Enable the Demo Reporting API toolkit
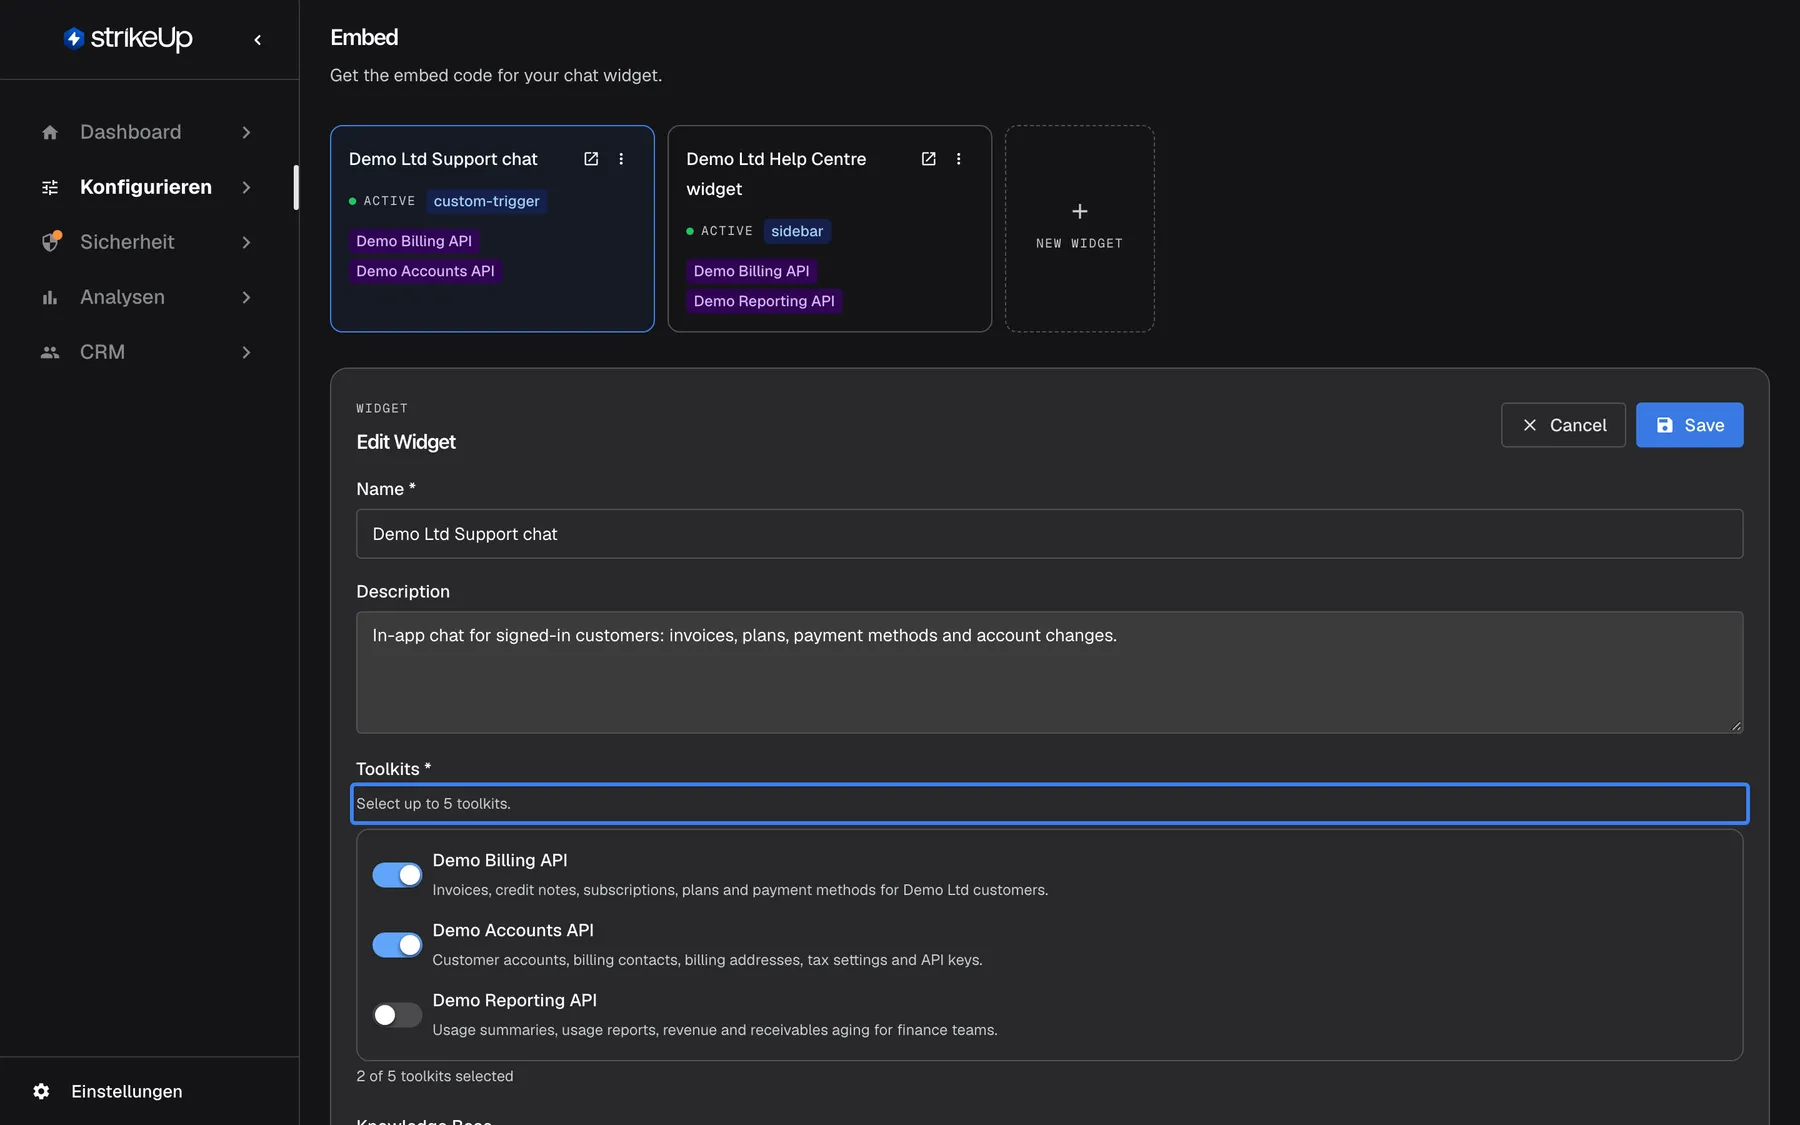Viewport: 1800px width, 1125px height. 397,1015
